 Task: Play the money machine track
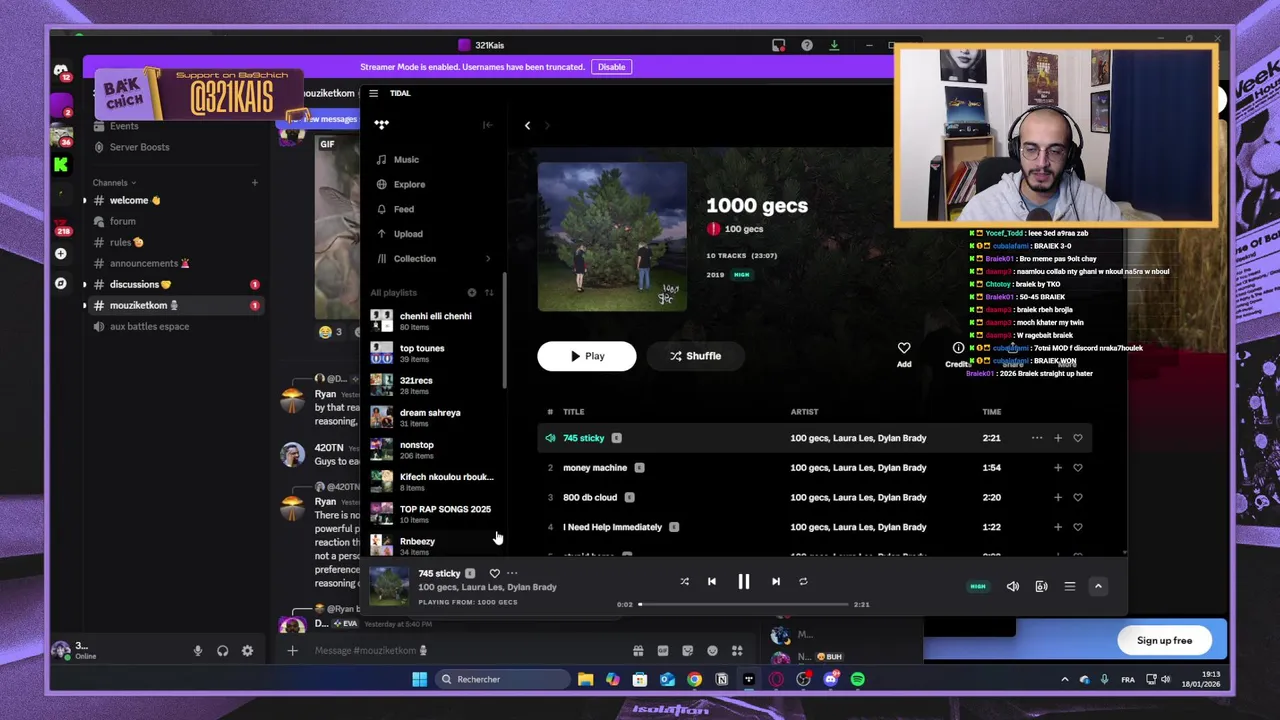[x=595, y=468]
